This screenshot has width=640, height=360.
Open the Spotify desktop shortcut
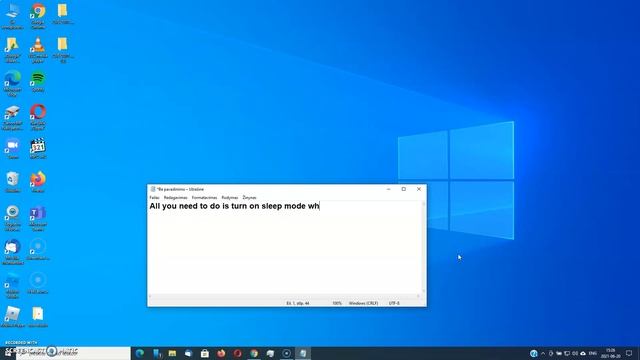(38, 82)
